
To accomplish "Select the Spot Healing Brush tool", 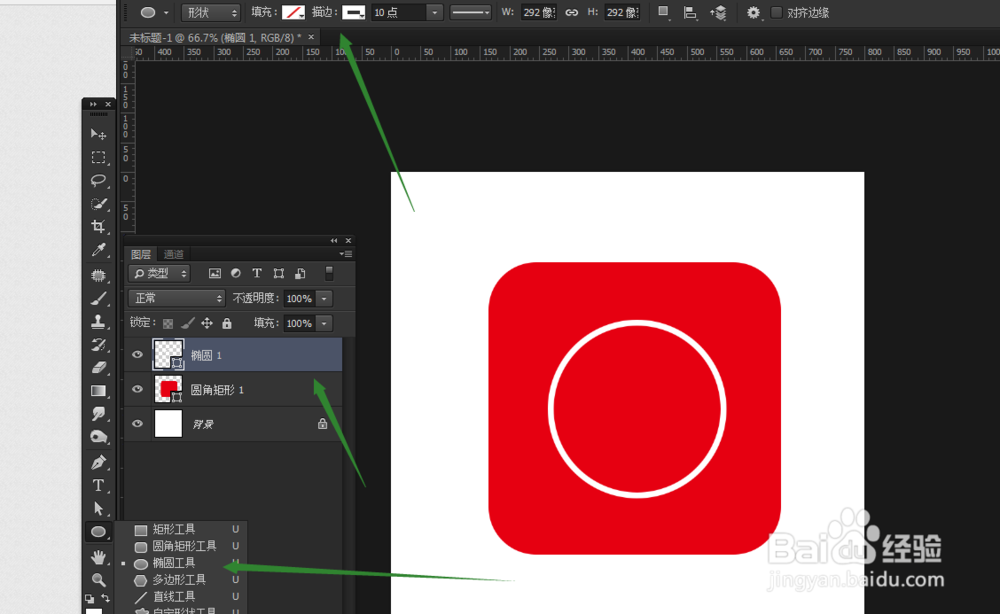I will pyautogui.click(x=98, y=275).
